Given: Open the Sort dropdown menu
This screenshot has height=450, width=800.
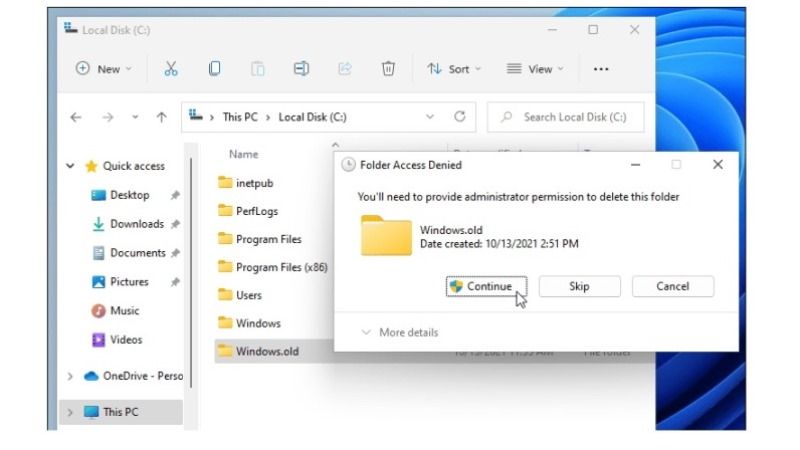Looking at the screenshot, I should point(454,69).
